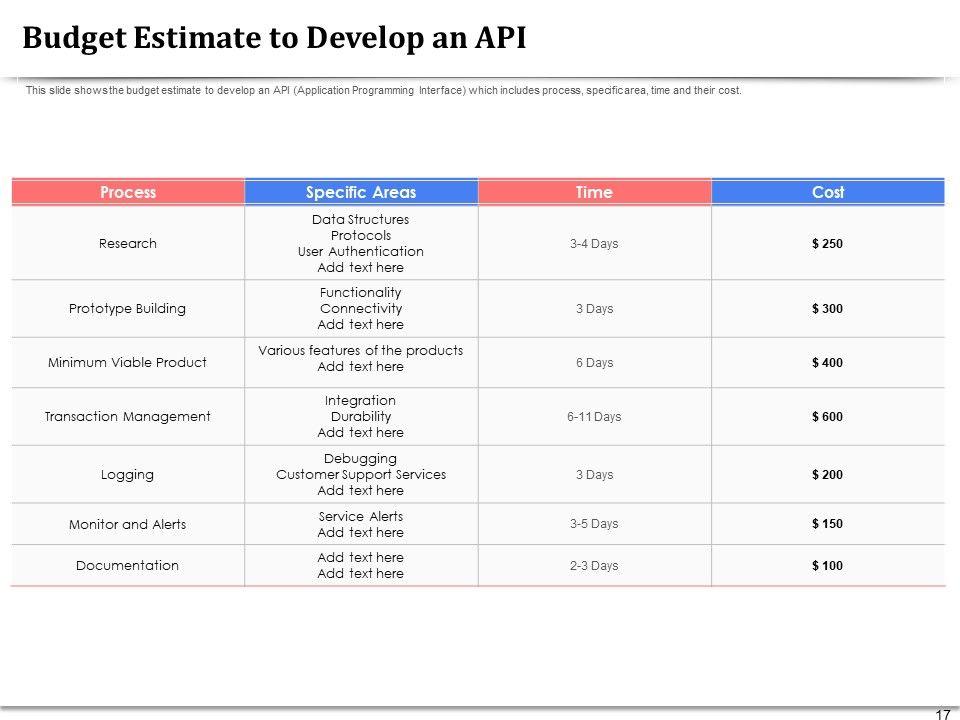Image resolution: width=960 pixels, height=720 pixels.
Task: Click the $ 100 cost value
Action: tap(827, 566)
